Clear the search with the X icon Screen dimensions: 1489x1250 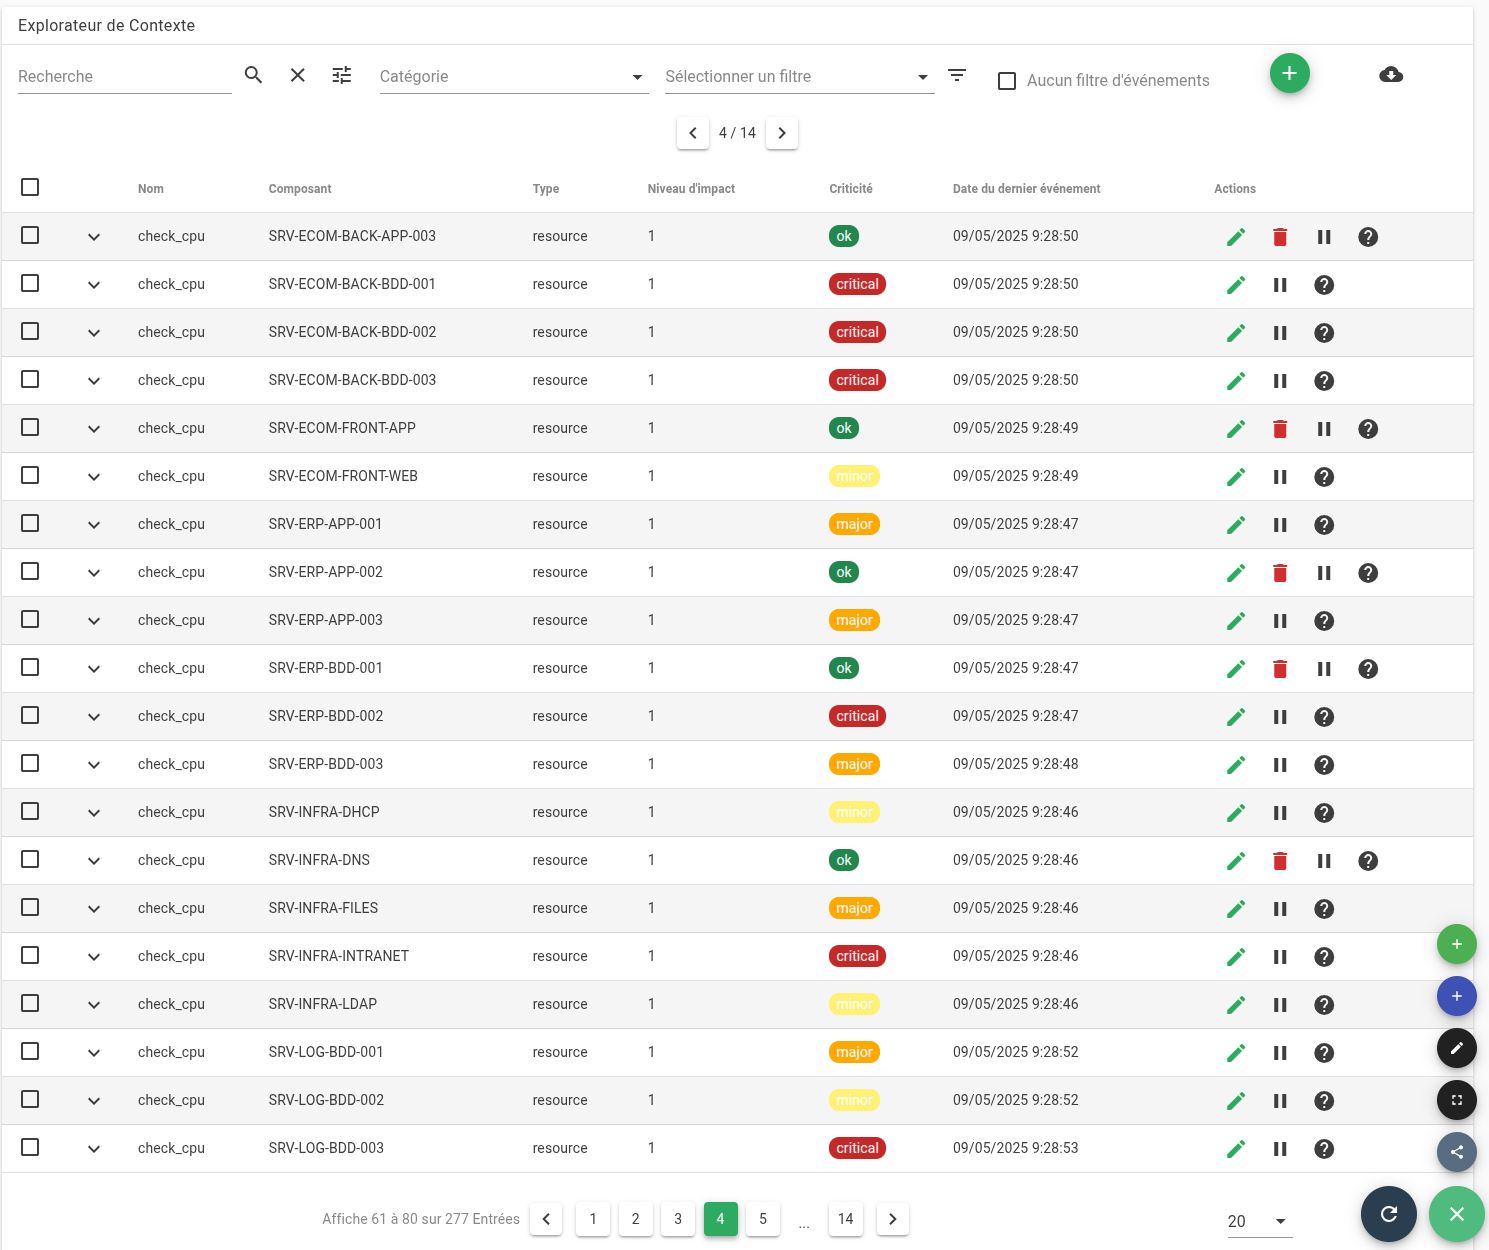(298, 75)
